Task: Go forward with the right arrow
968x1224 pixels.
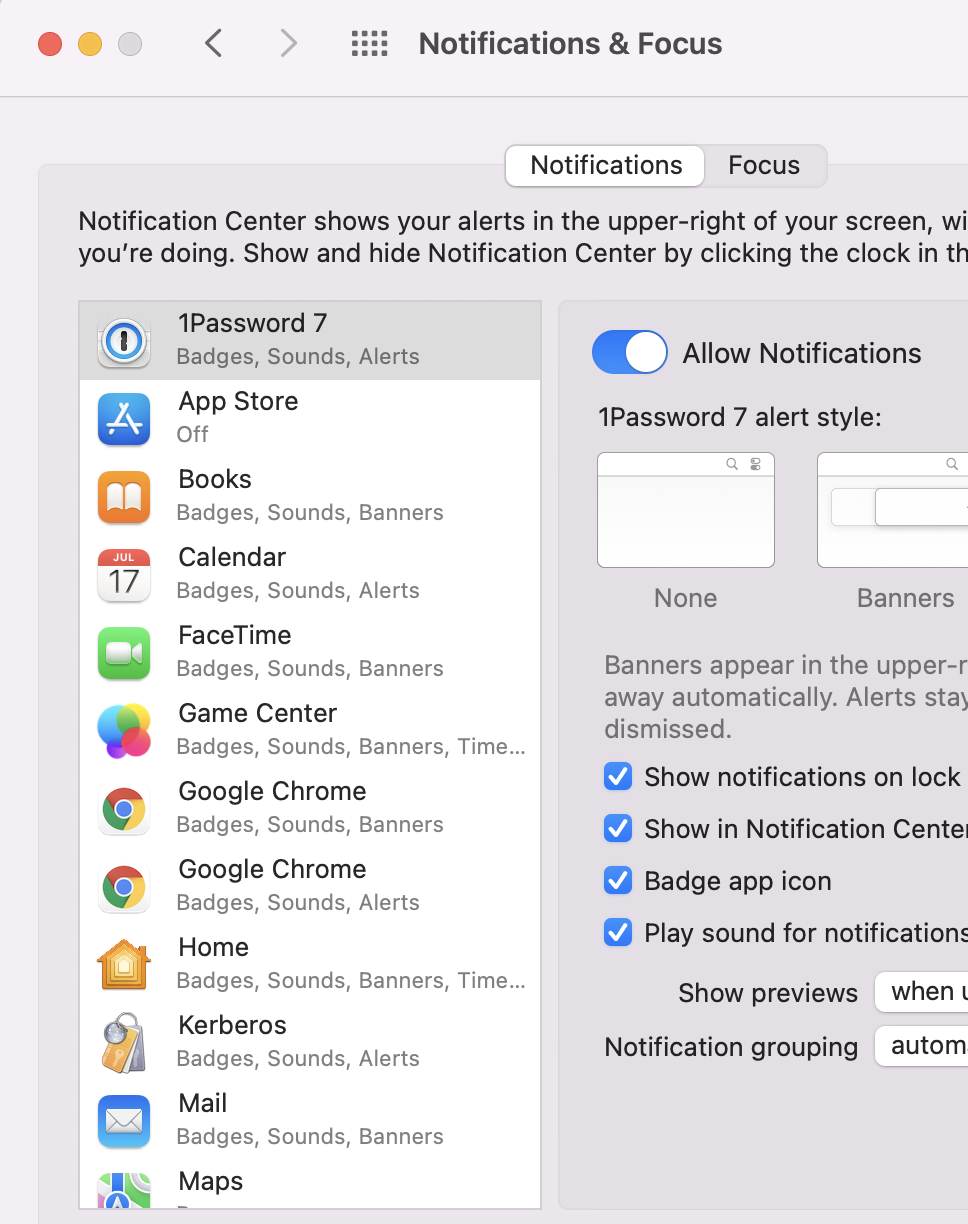Action: point(288,43)
